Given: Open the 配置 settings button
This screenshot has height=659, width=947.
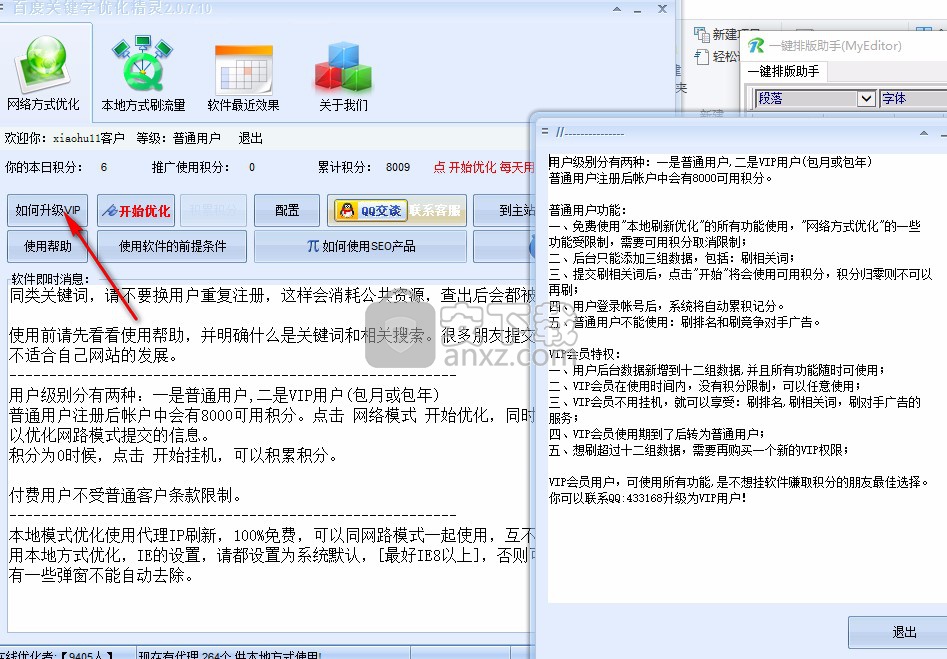Looking at the screenshot, I should [x=287, y=210].
